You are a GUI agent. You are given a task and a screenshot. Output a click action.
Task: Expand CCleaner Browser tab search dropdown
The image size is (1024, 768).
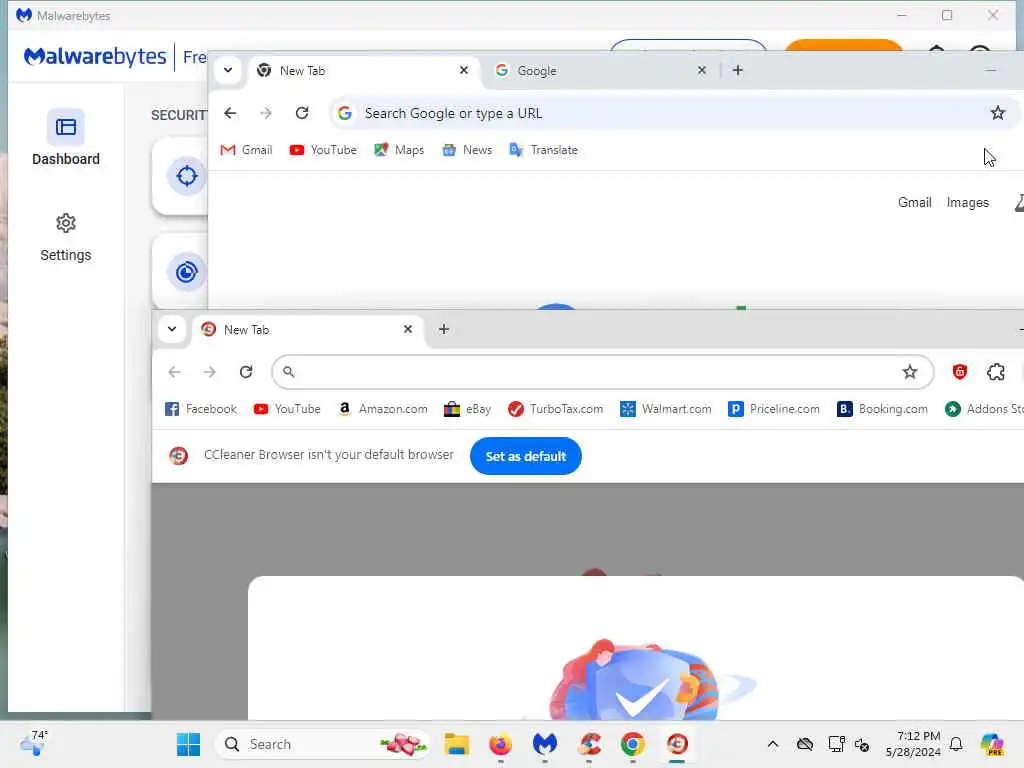tap(172, 329)
